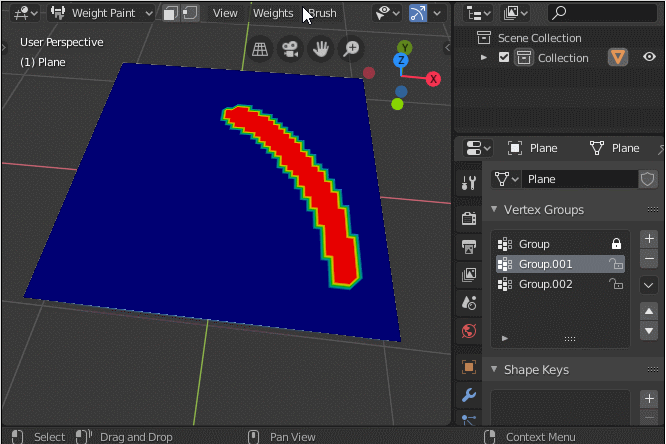Toggle face selection masking icon

coord(170,13)
